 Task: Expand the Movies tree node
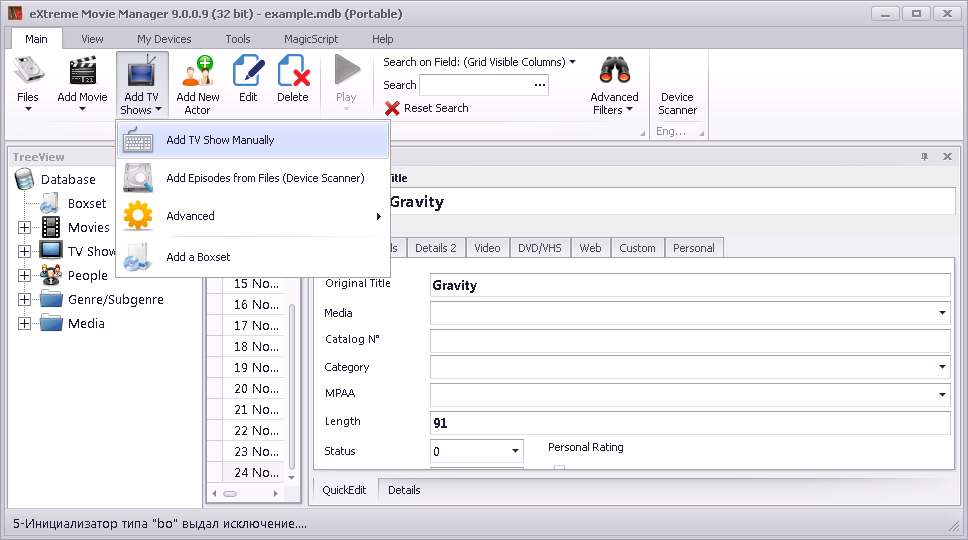(x=24, y=227)
